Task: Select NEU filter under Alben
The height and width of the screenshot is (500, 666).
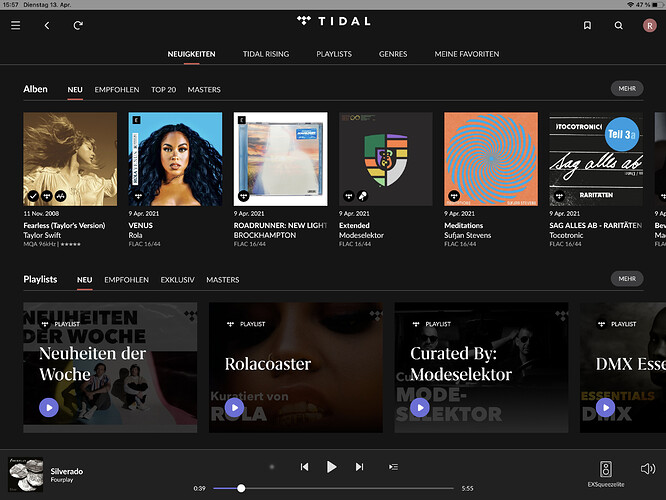Action: coord(75,90)
